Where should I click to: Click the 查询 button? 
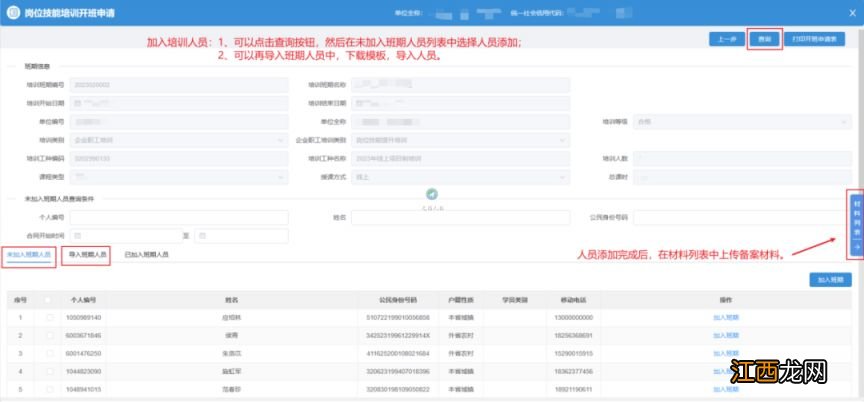(764, 39)
